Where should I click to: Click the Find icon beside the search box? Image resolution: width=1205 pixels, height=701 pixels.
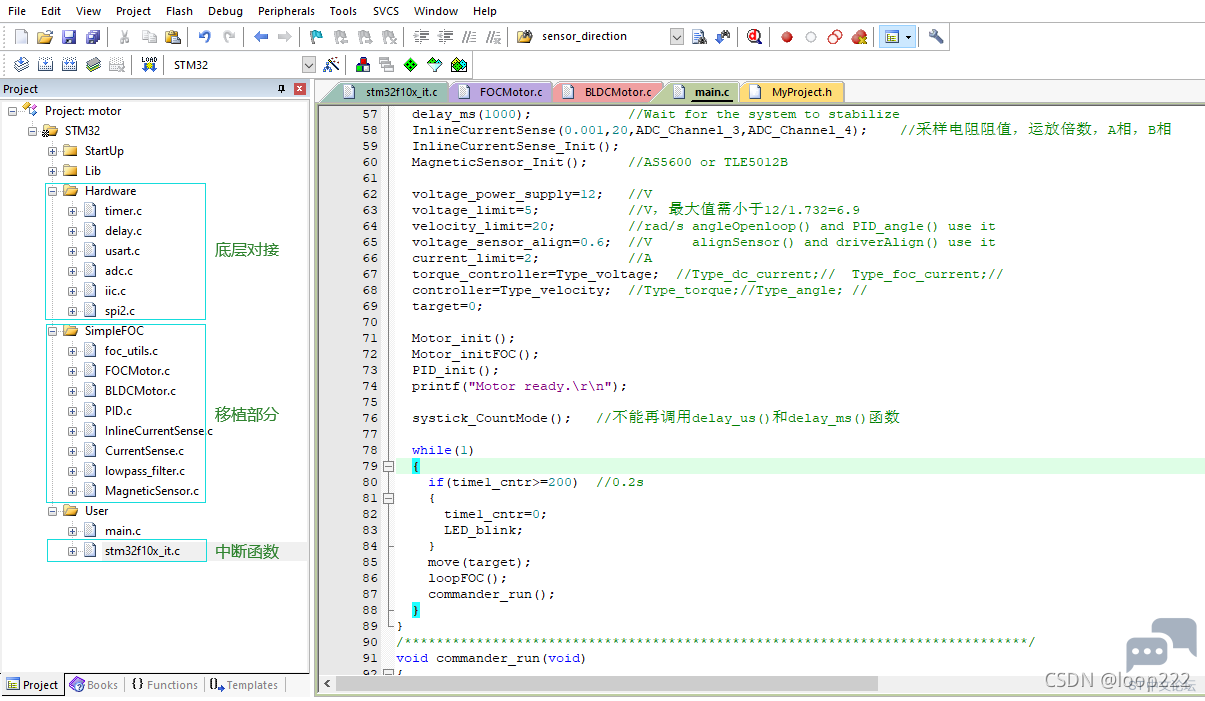click(699, 37)
